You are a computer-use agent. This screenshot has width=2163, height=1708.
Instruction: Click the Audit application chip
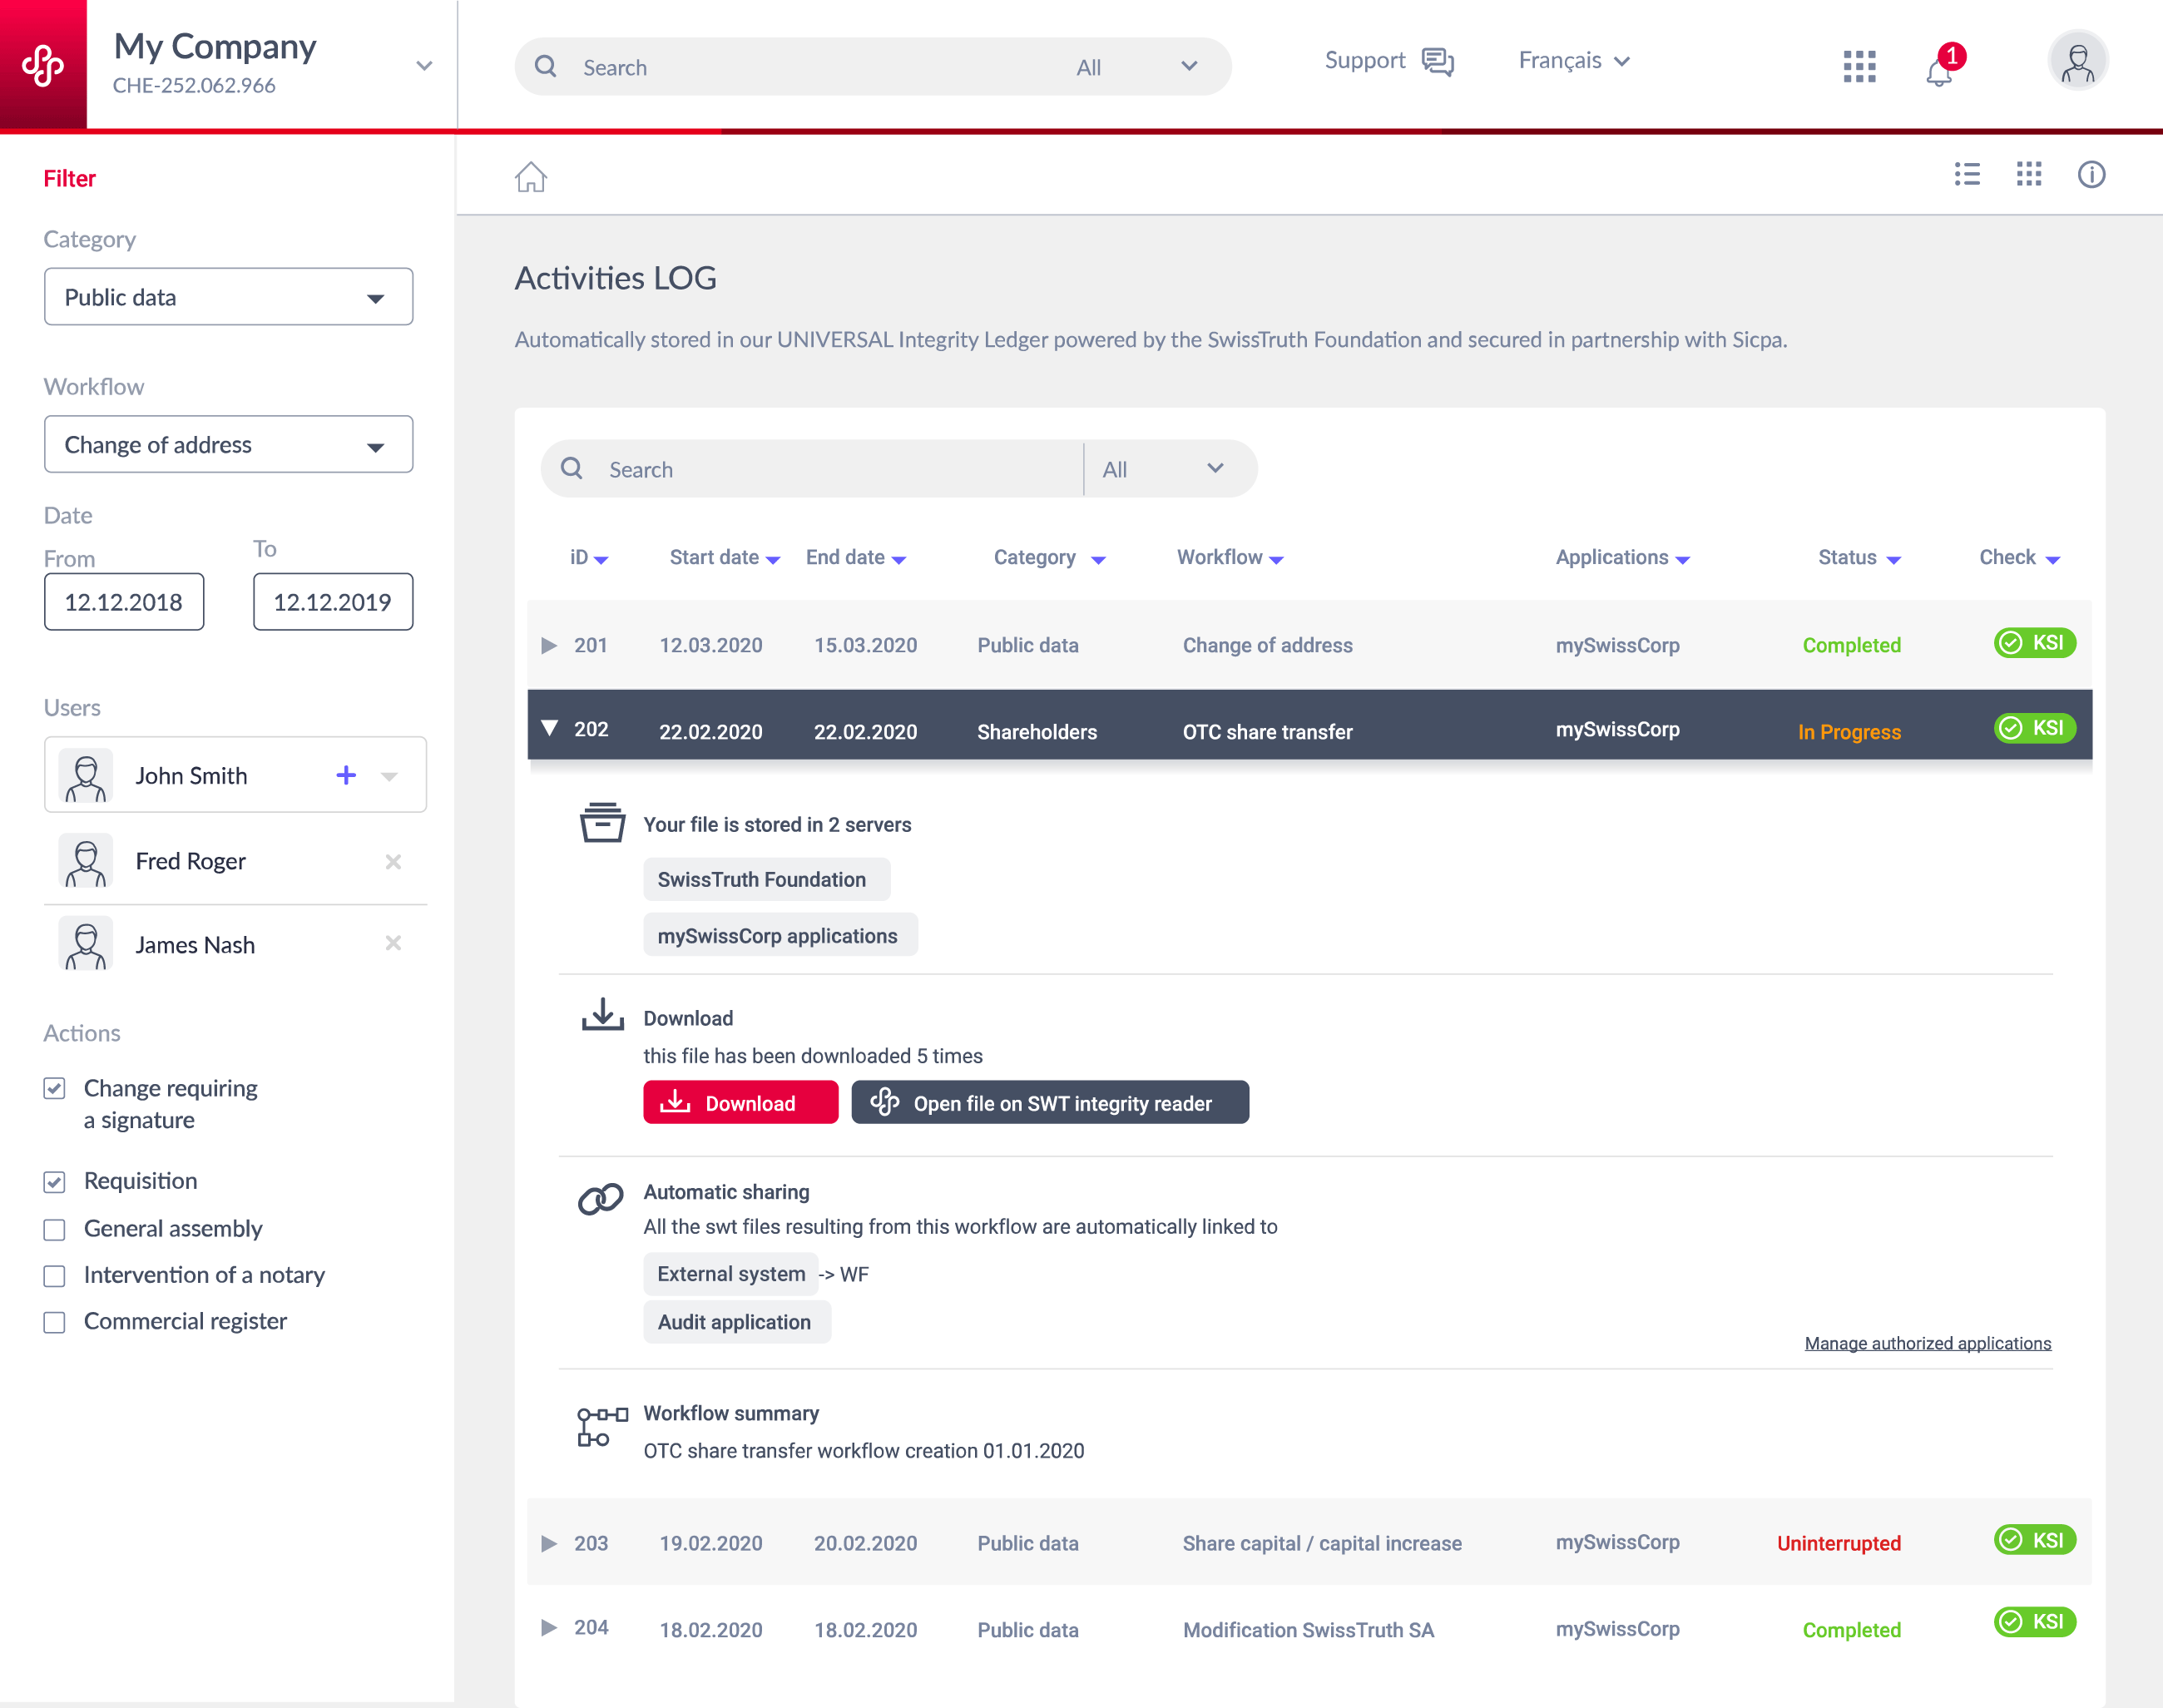point(736,1322)
